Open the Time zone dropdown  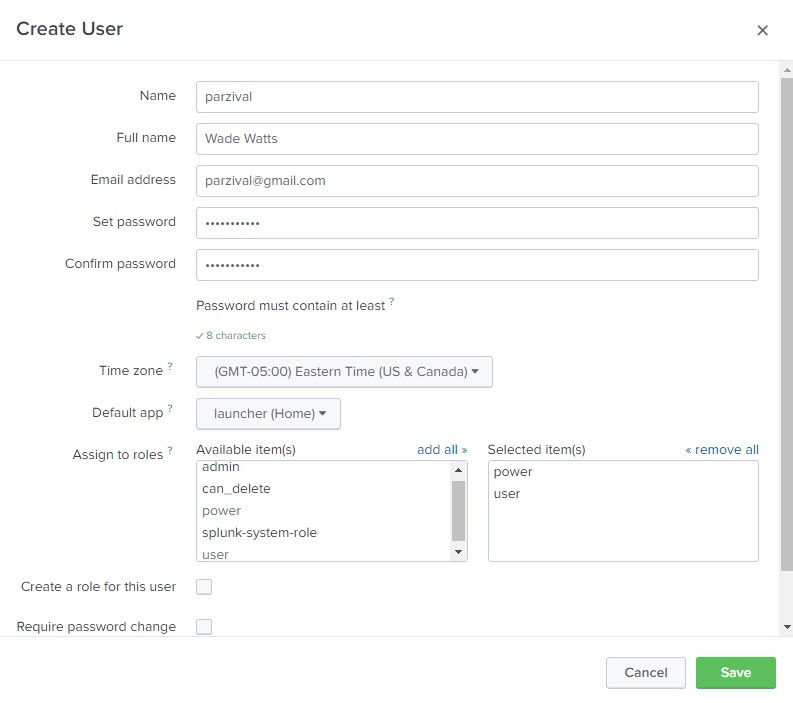click(x=344, y=372)
